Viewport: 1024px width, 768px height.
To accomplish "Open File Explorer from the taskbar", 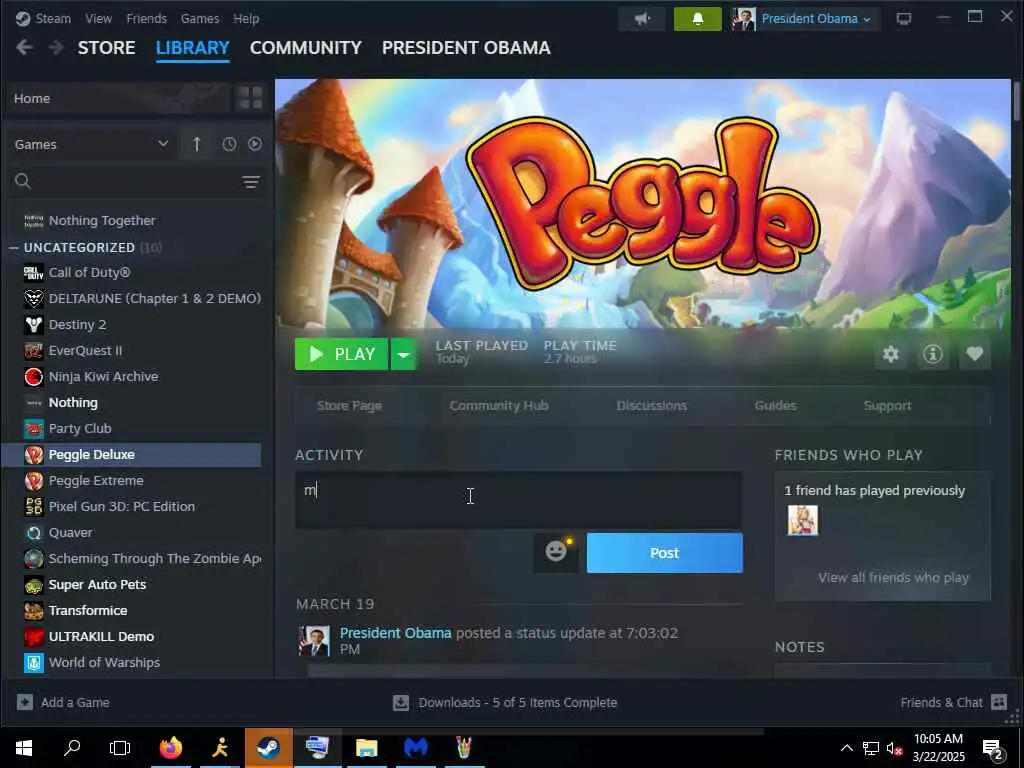I will [x=366, y=748].
